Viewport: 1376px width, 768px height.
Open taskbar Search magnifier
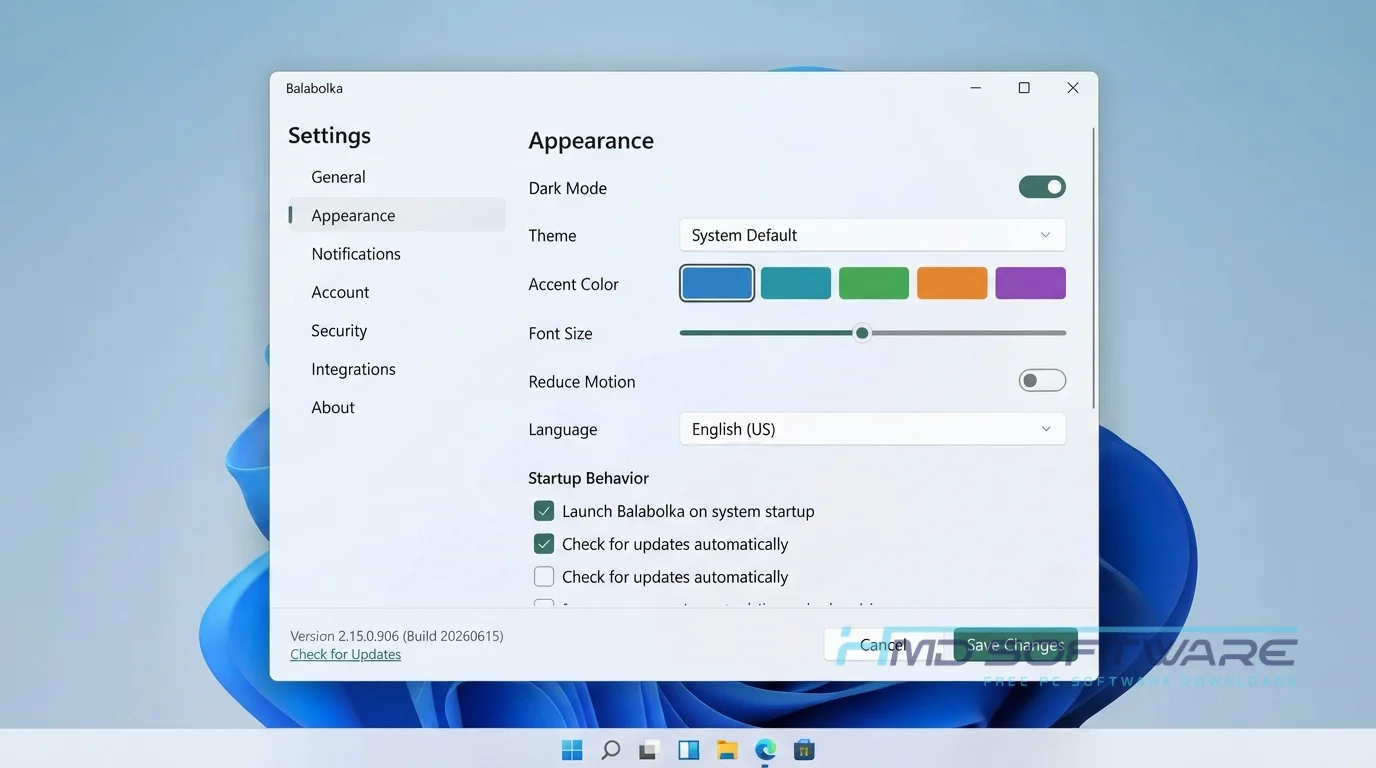pyautogui.click(x=610, y=750)
